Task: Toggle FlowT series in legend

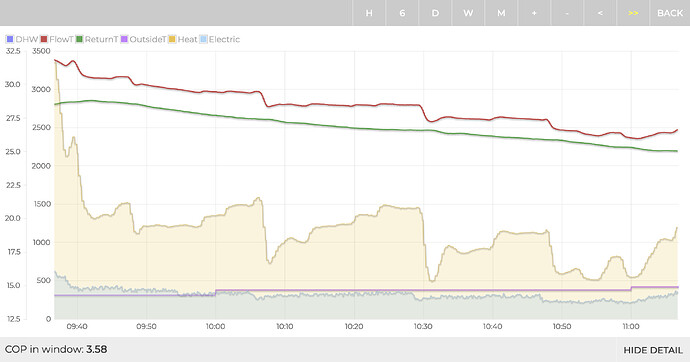Action: point(57,39)
